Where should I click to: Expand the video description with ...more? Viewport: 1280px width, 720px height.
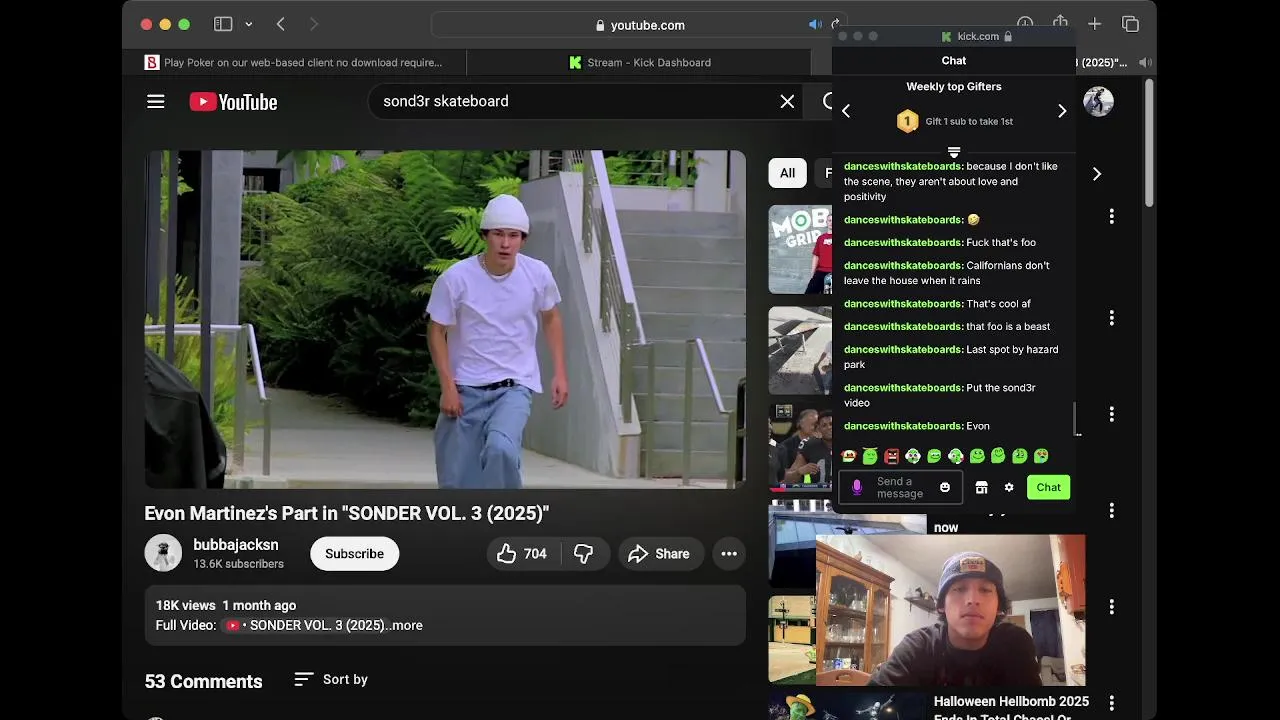[404, 625]
